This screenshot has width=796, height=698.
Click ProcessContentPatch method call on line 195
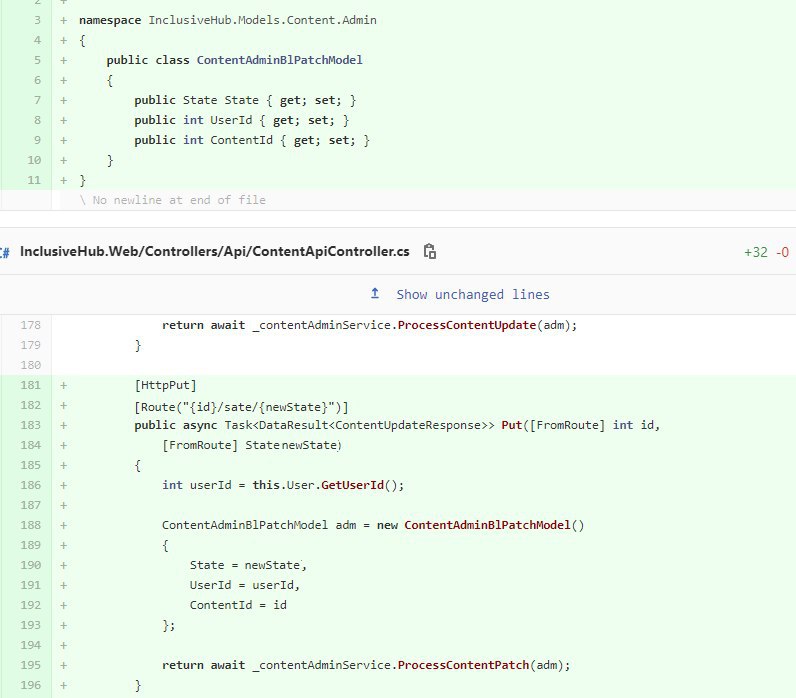click(463, 665)
